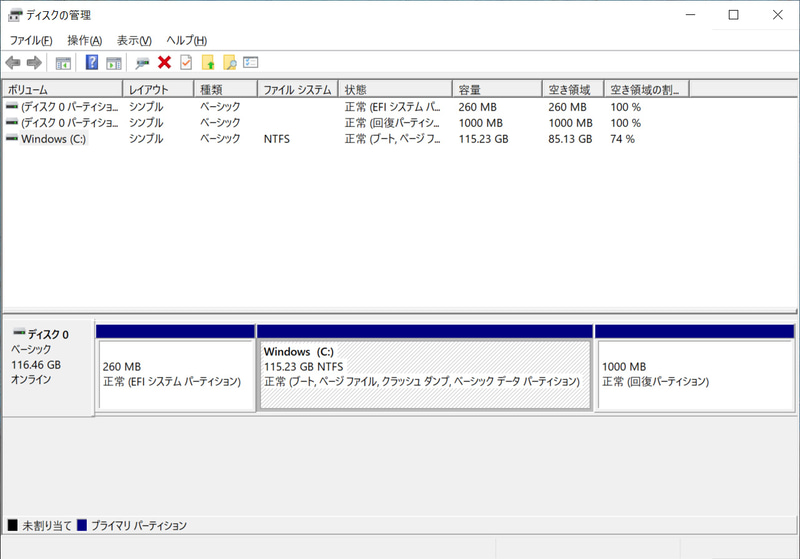Viewport: 800px width, 559px height.
Task: Click the 116.46 GB disk size text
Action: [x=36, y=365]
